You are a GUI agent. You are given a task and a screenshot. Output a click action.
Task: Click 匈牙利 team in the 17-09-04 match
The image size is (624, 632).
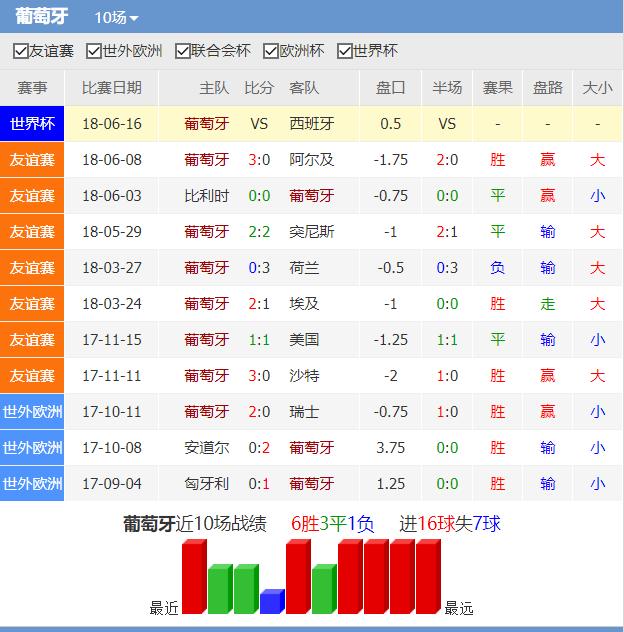click(207, 484)
